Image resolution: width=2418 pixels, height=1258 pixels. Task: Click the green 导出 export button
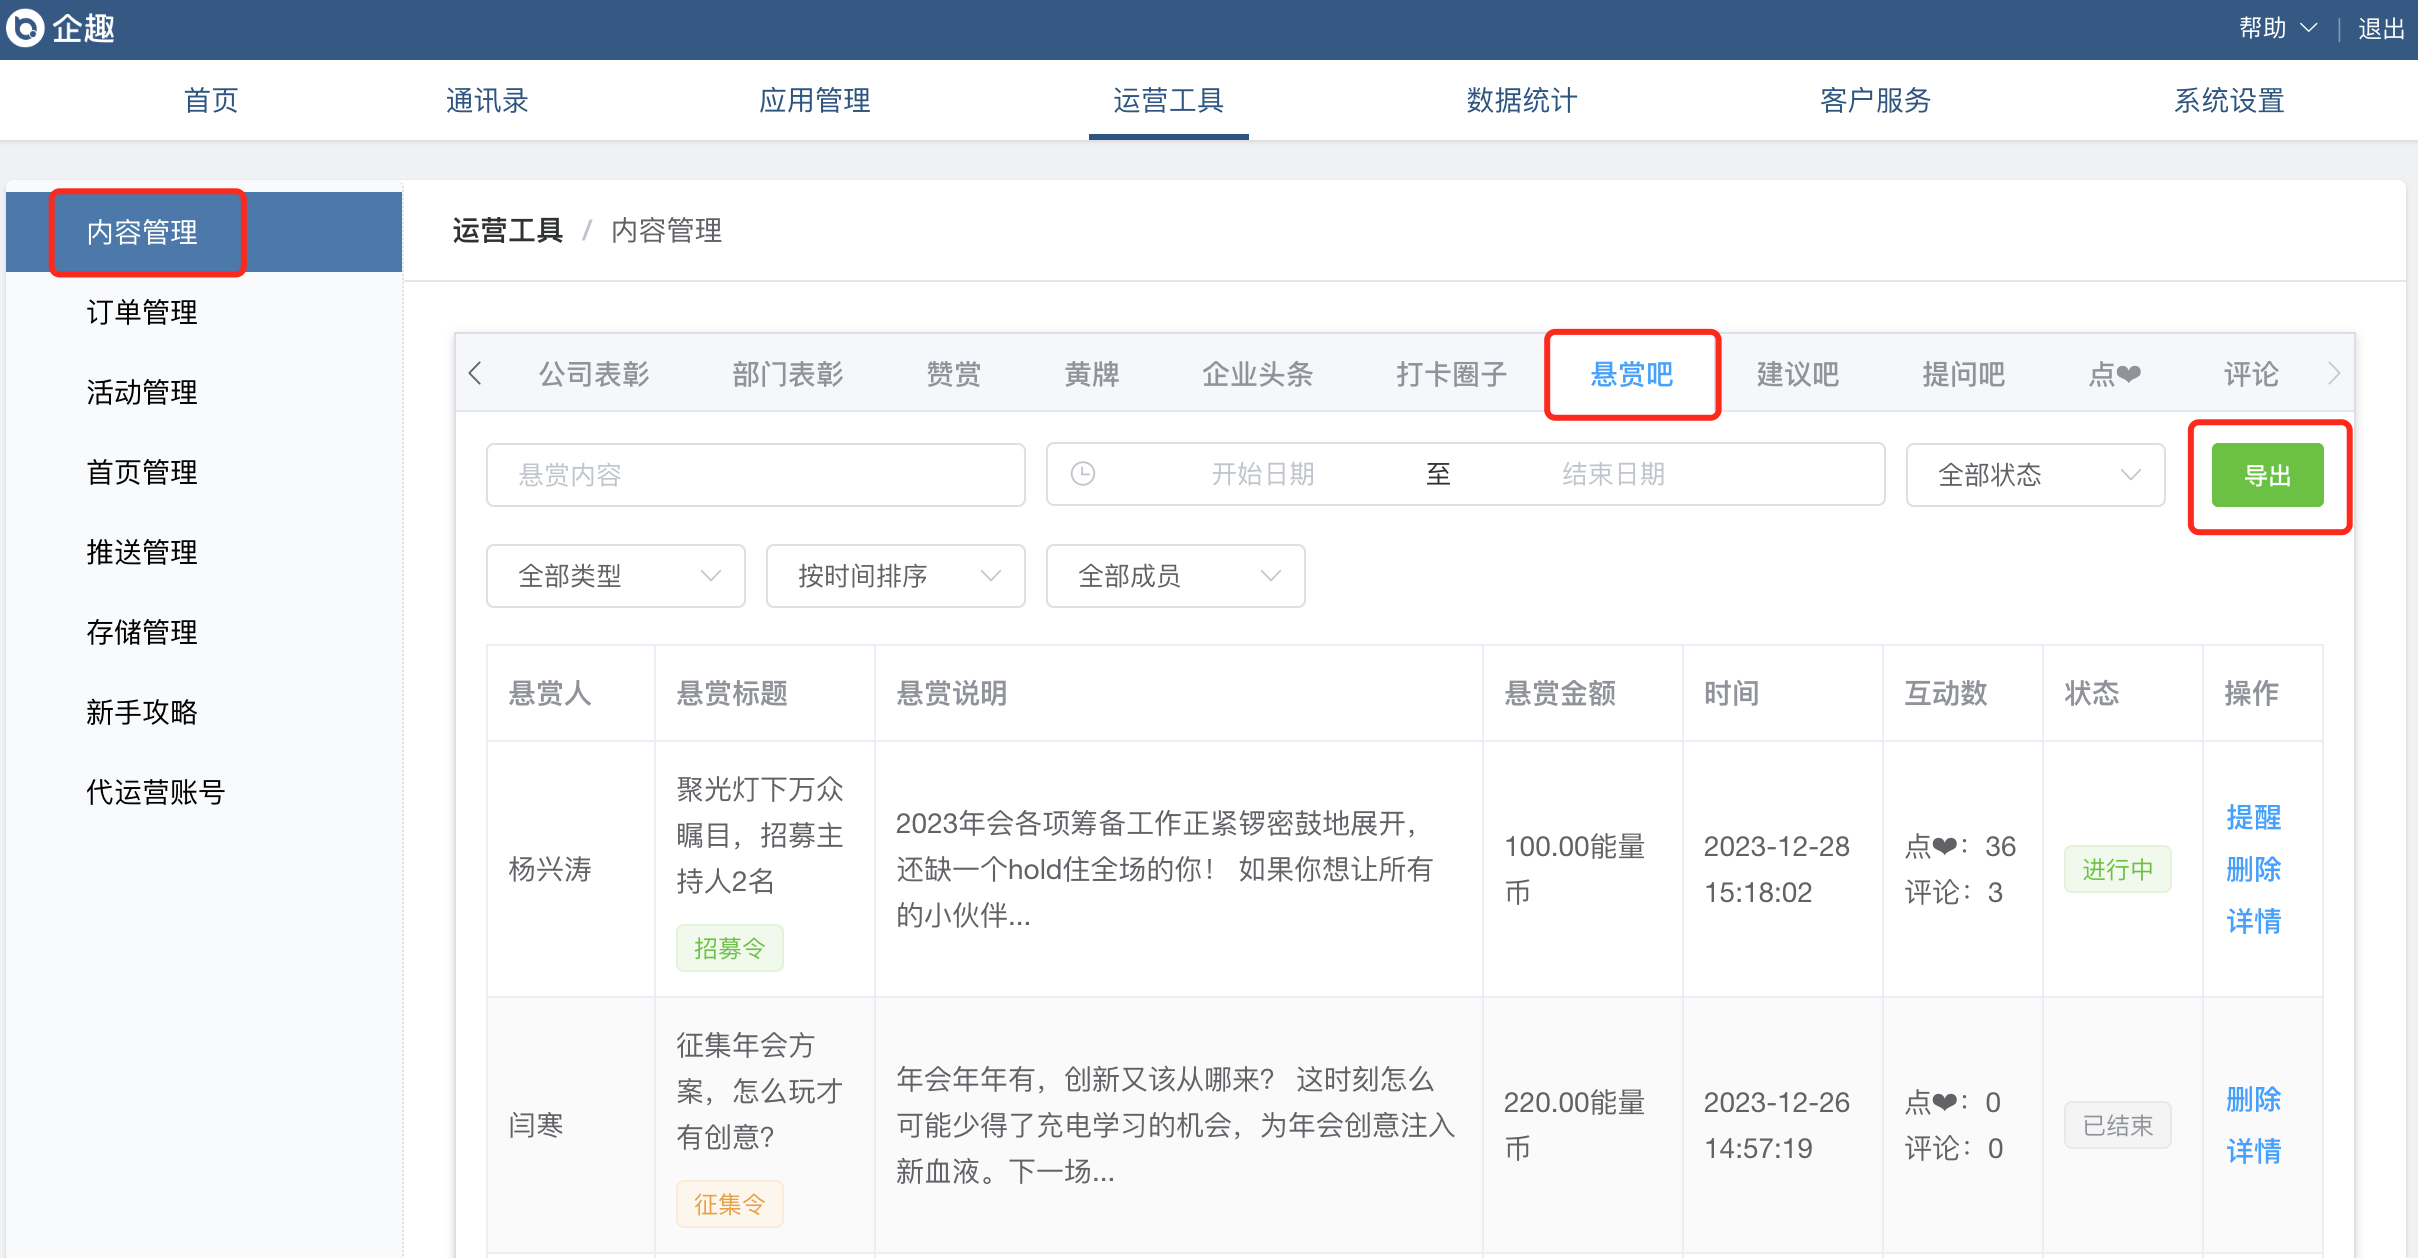2267,476
